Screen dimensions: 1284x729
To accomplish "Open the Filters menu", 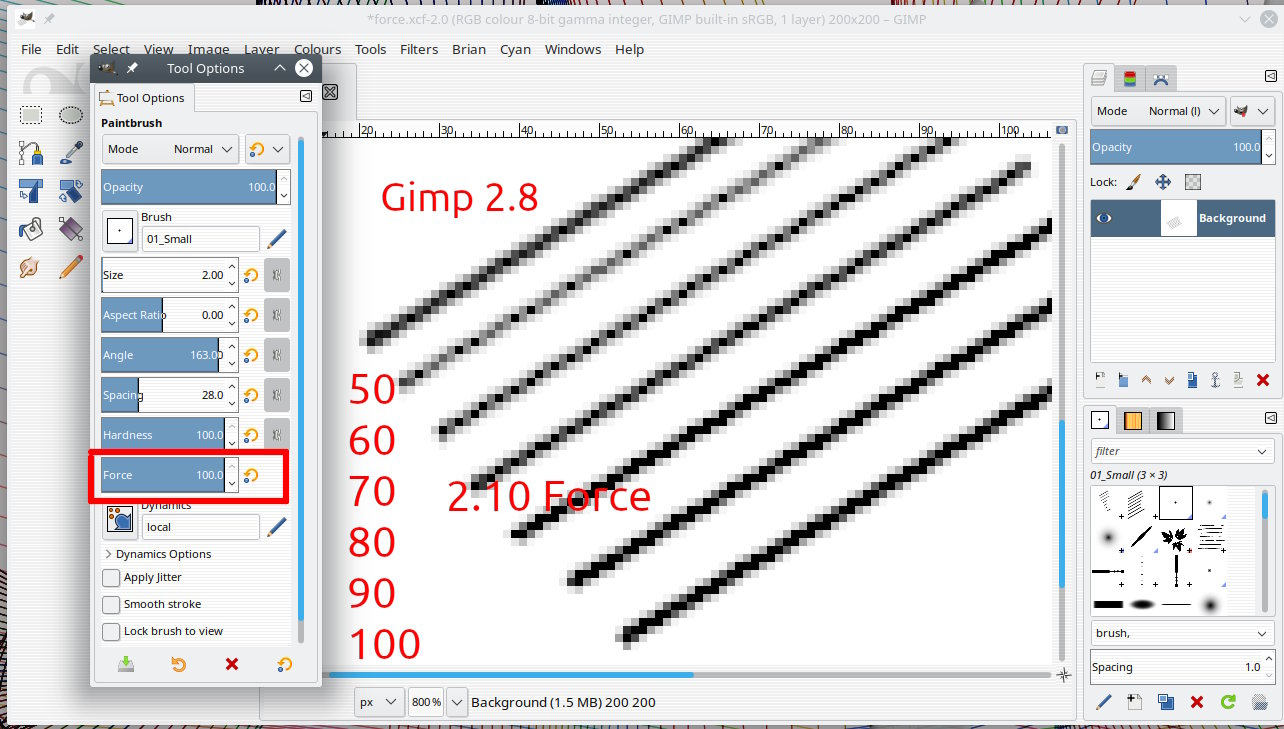I will tap(419, 49).
